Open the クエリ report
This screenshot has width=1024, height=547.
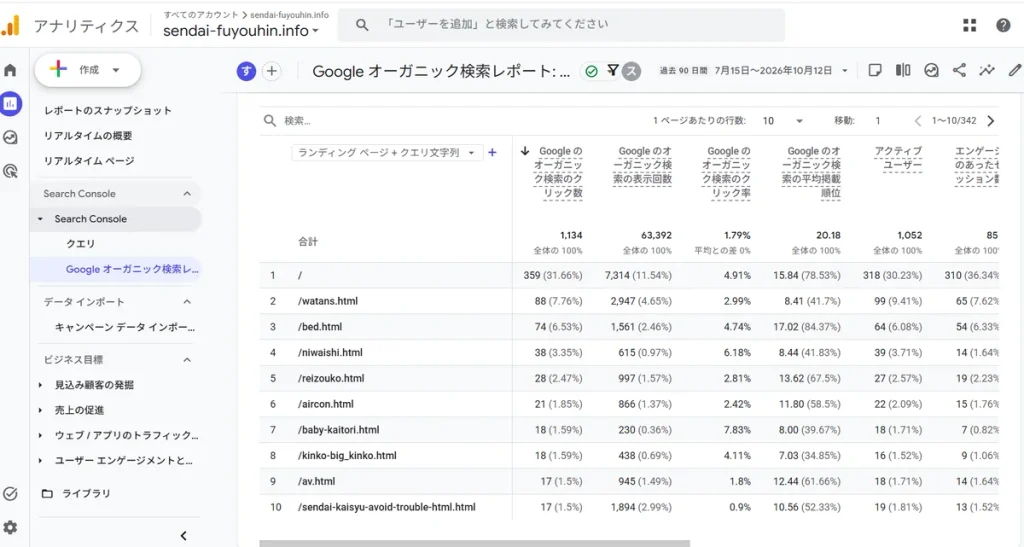click(80, 243)
